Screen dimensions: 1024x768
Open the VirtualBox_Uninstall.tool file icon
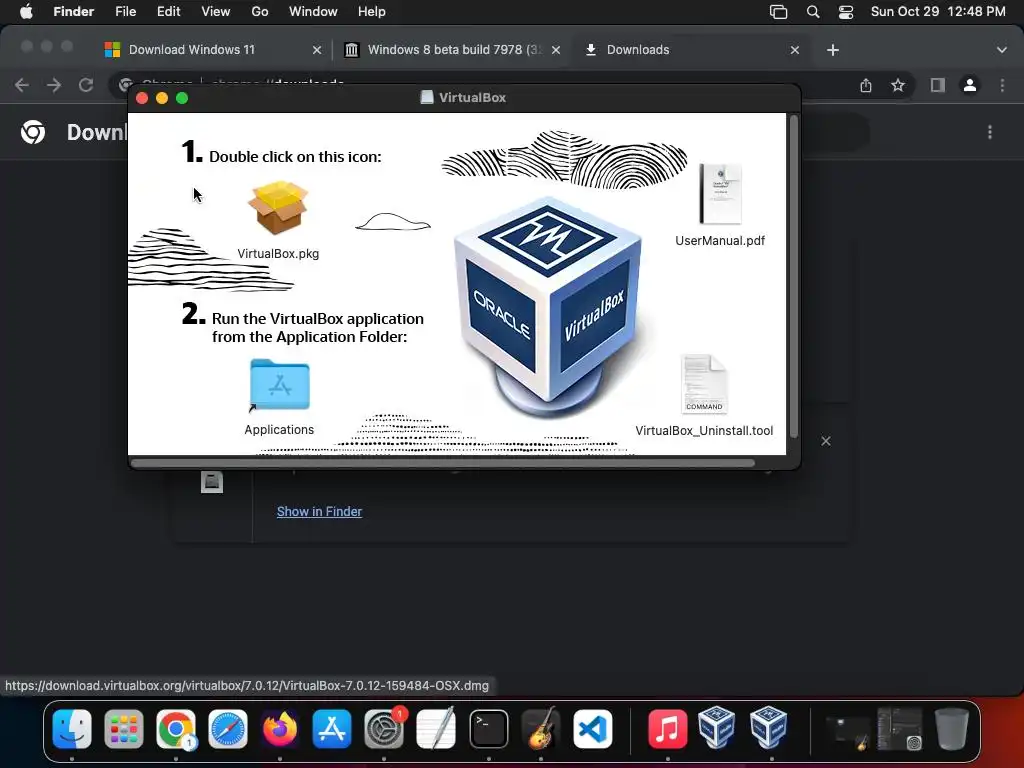click(x=704, y=384)
